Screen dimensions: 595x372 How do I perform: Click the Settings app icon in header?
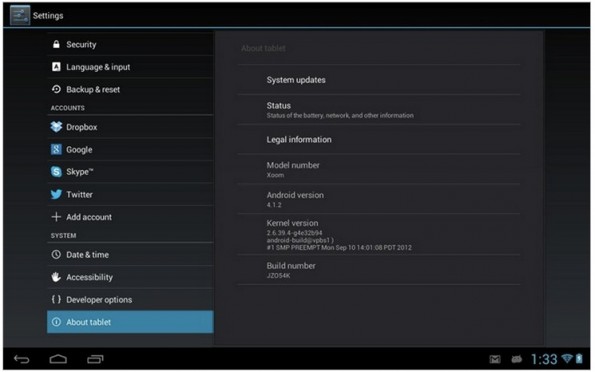tap(20, 16)
